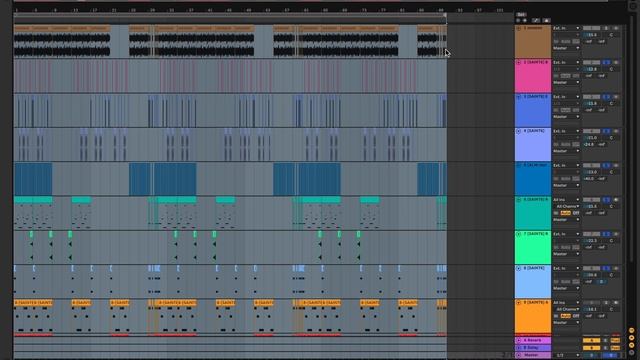Toggle track delay round button
The image size is (640, 360).
(631, 353)
